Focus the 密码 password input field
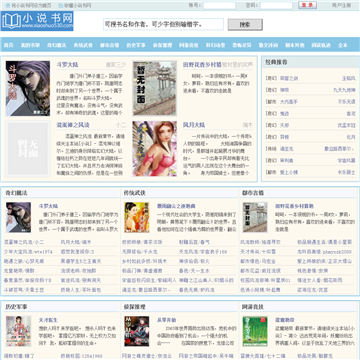 pyautogui.click(x=276, y=5)
